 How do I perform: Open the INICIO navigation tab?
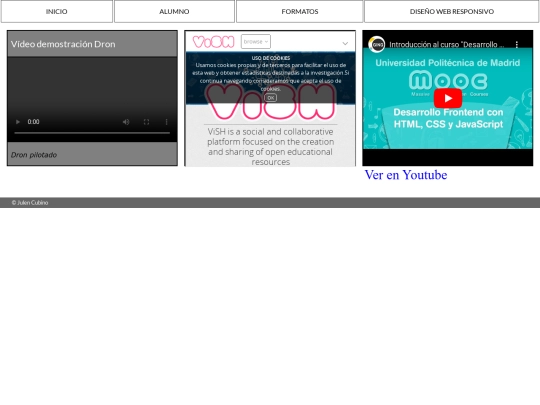tap(57, 11)
